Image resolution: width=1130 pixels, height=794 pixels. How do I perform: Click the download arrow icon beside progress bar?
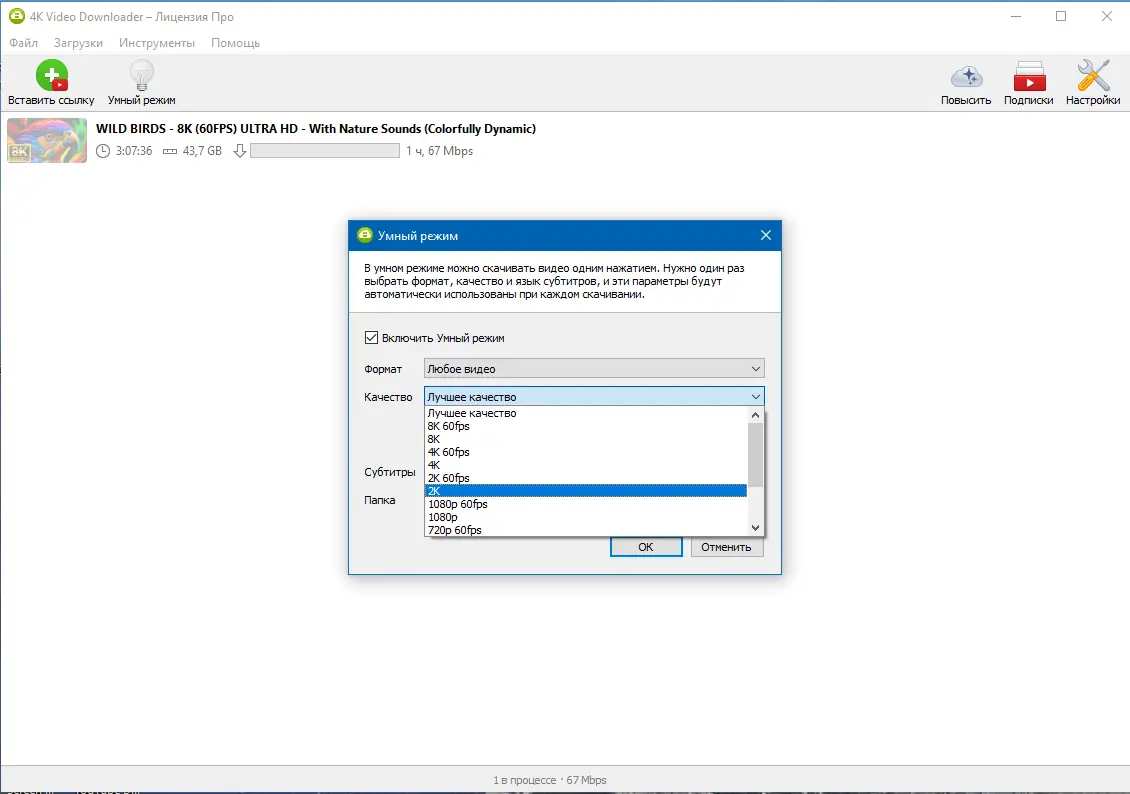pyautogui.click(x=240, y=151)
